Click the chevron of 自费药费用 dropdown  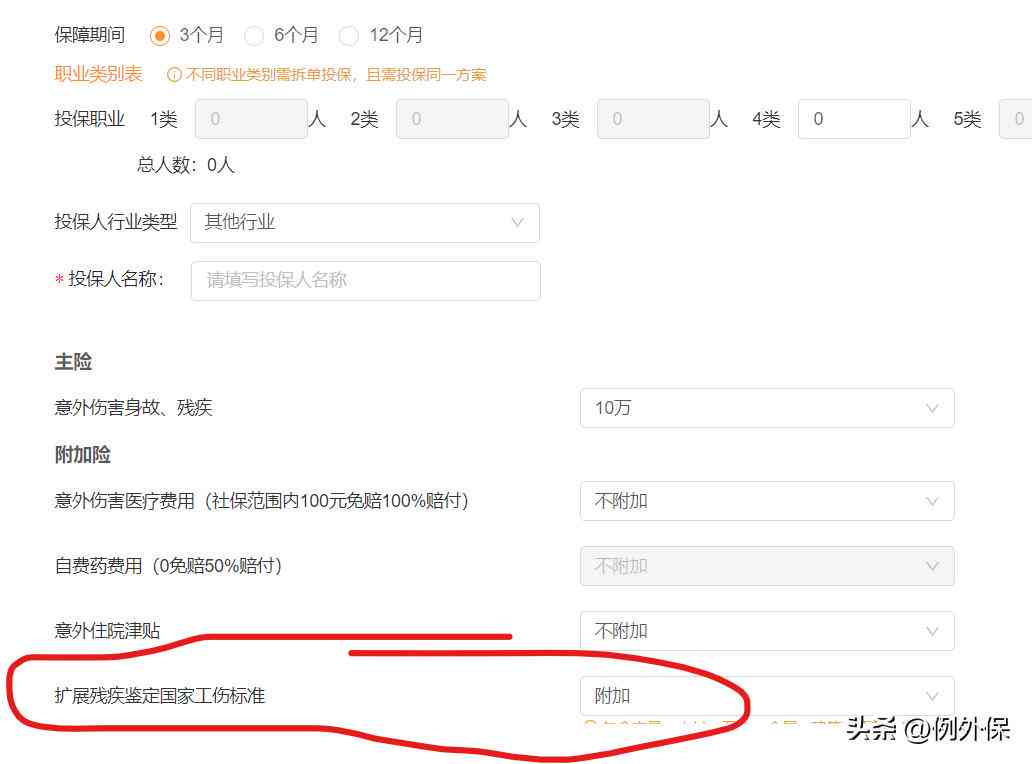932,566
